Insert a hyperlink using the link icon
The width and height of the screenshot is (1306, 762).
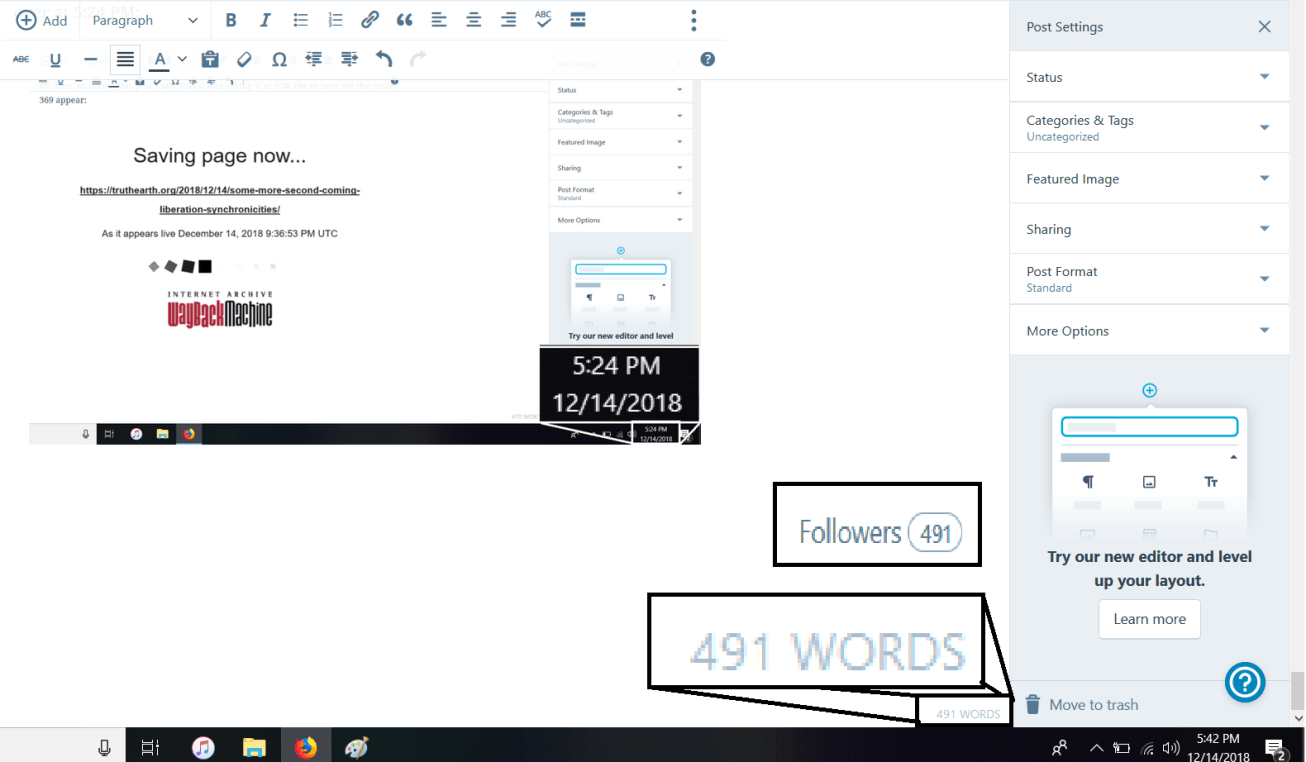370,19
